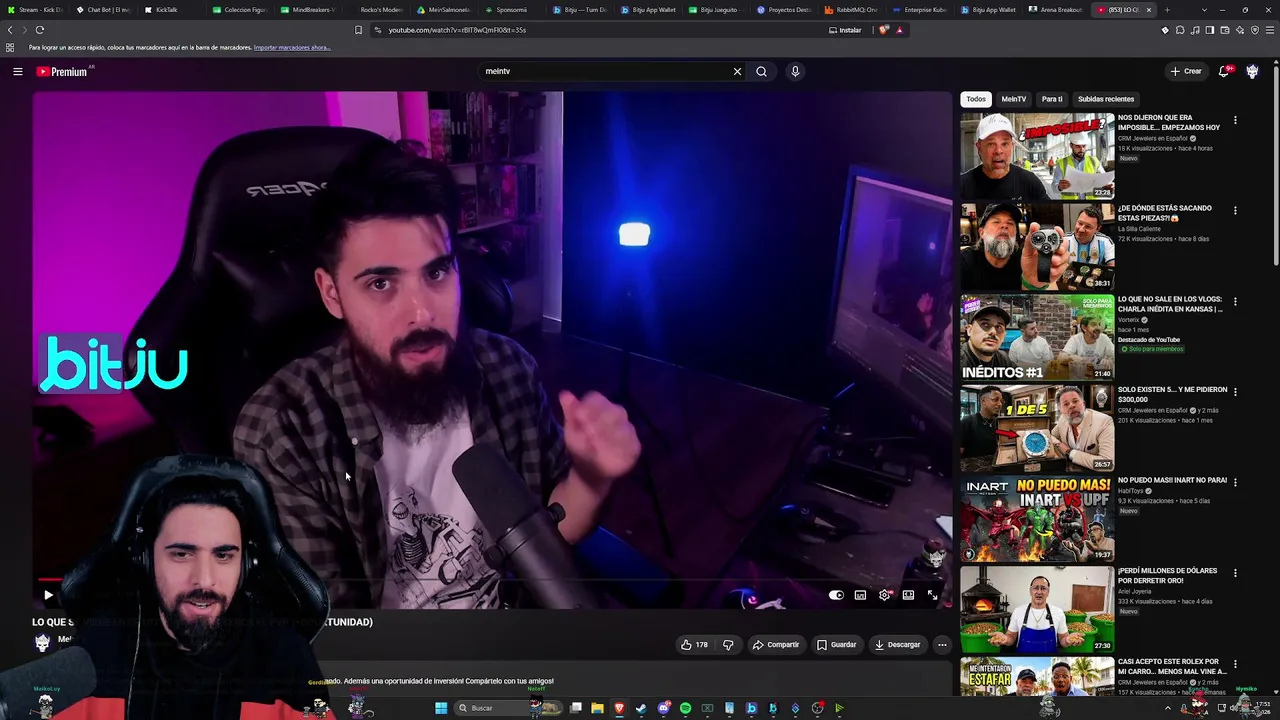
Task: Click the magnifier search button
Action: [x=761, y=71]
